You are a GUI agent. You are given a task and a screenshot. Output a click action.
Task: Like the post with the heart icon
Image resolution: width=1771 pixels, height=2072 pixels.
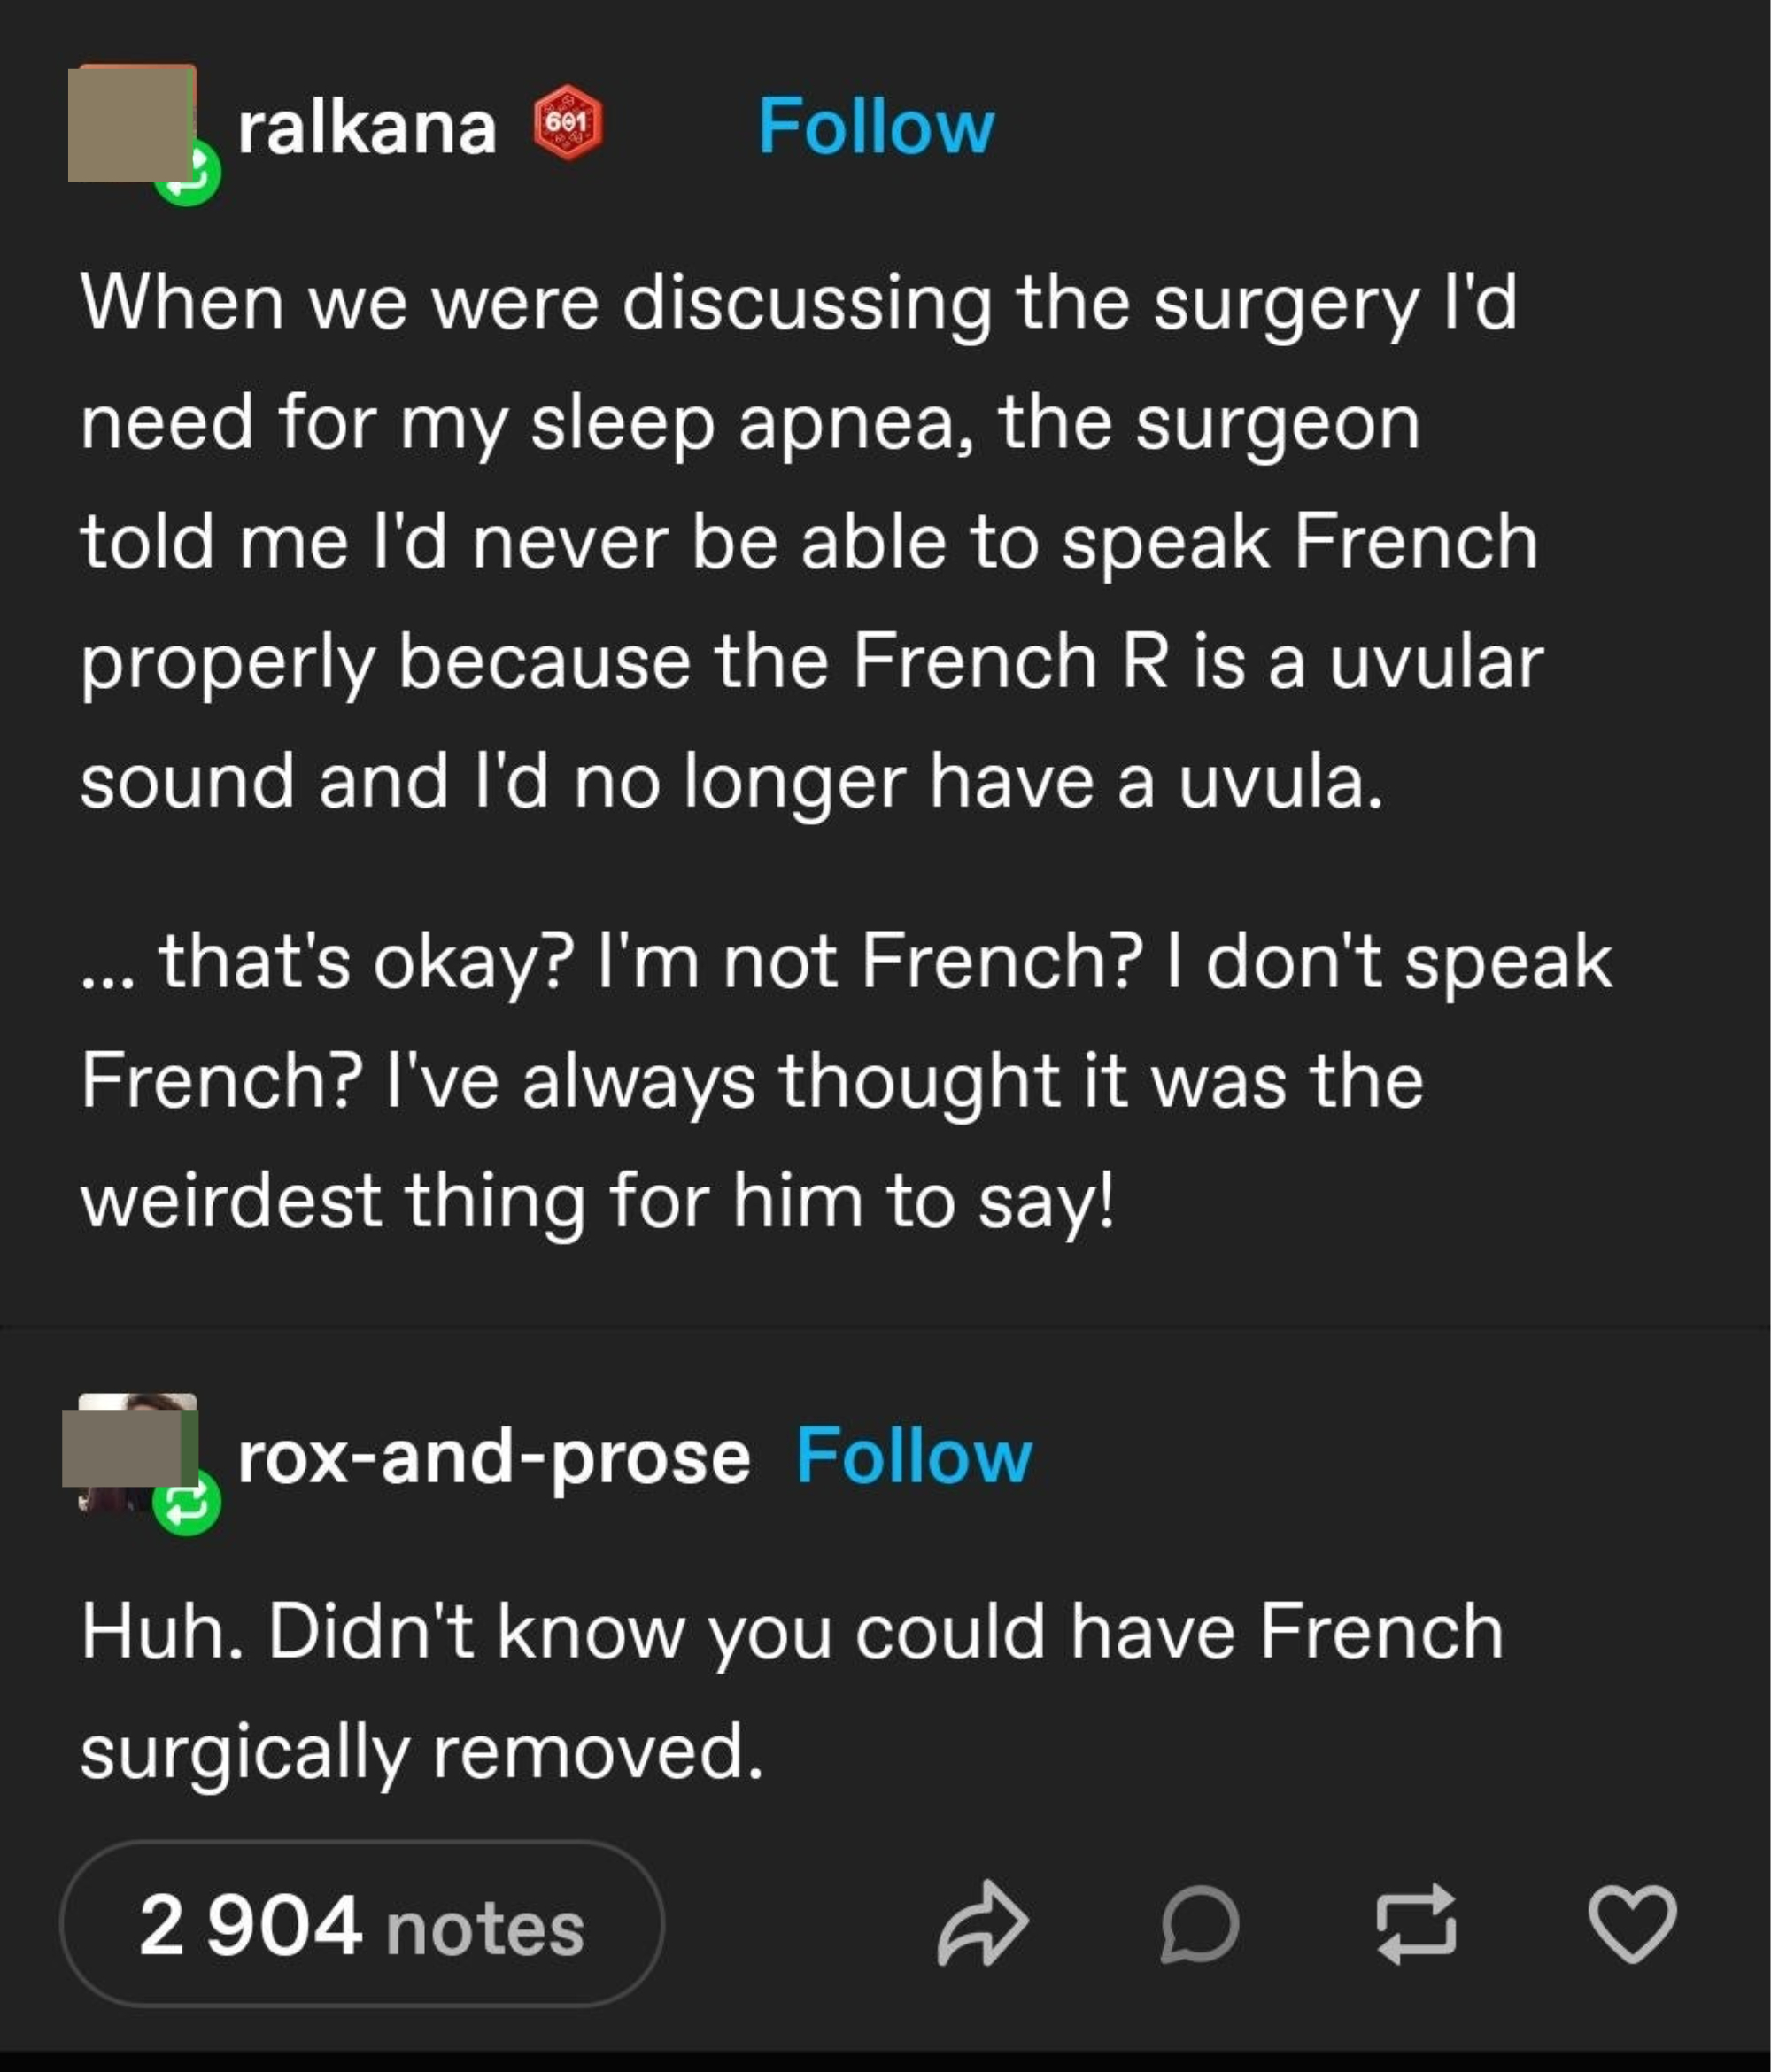tap(1632, 1924)
